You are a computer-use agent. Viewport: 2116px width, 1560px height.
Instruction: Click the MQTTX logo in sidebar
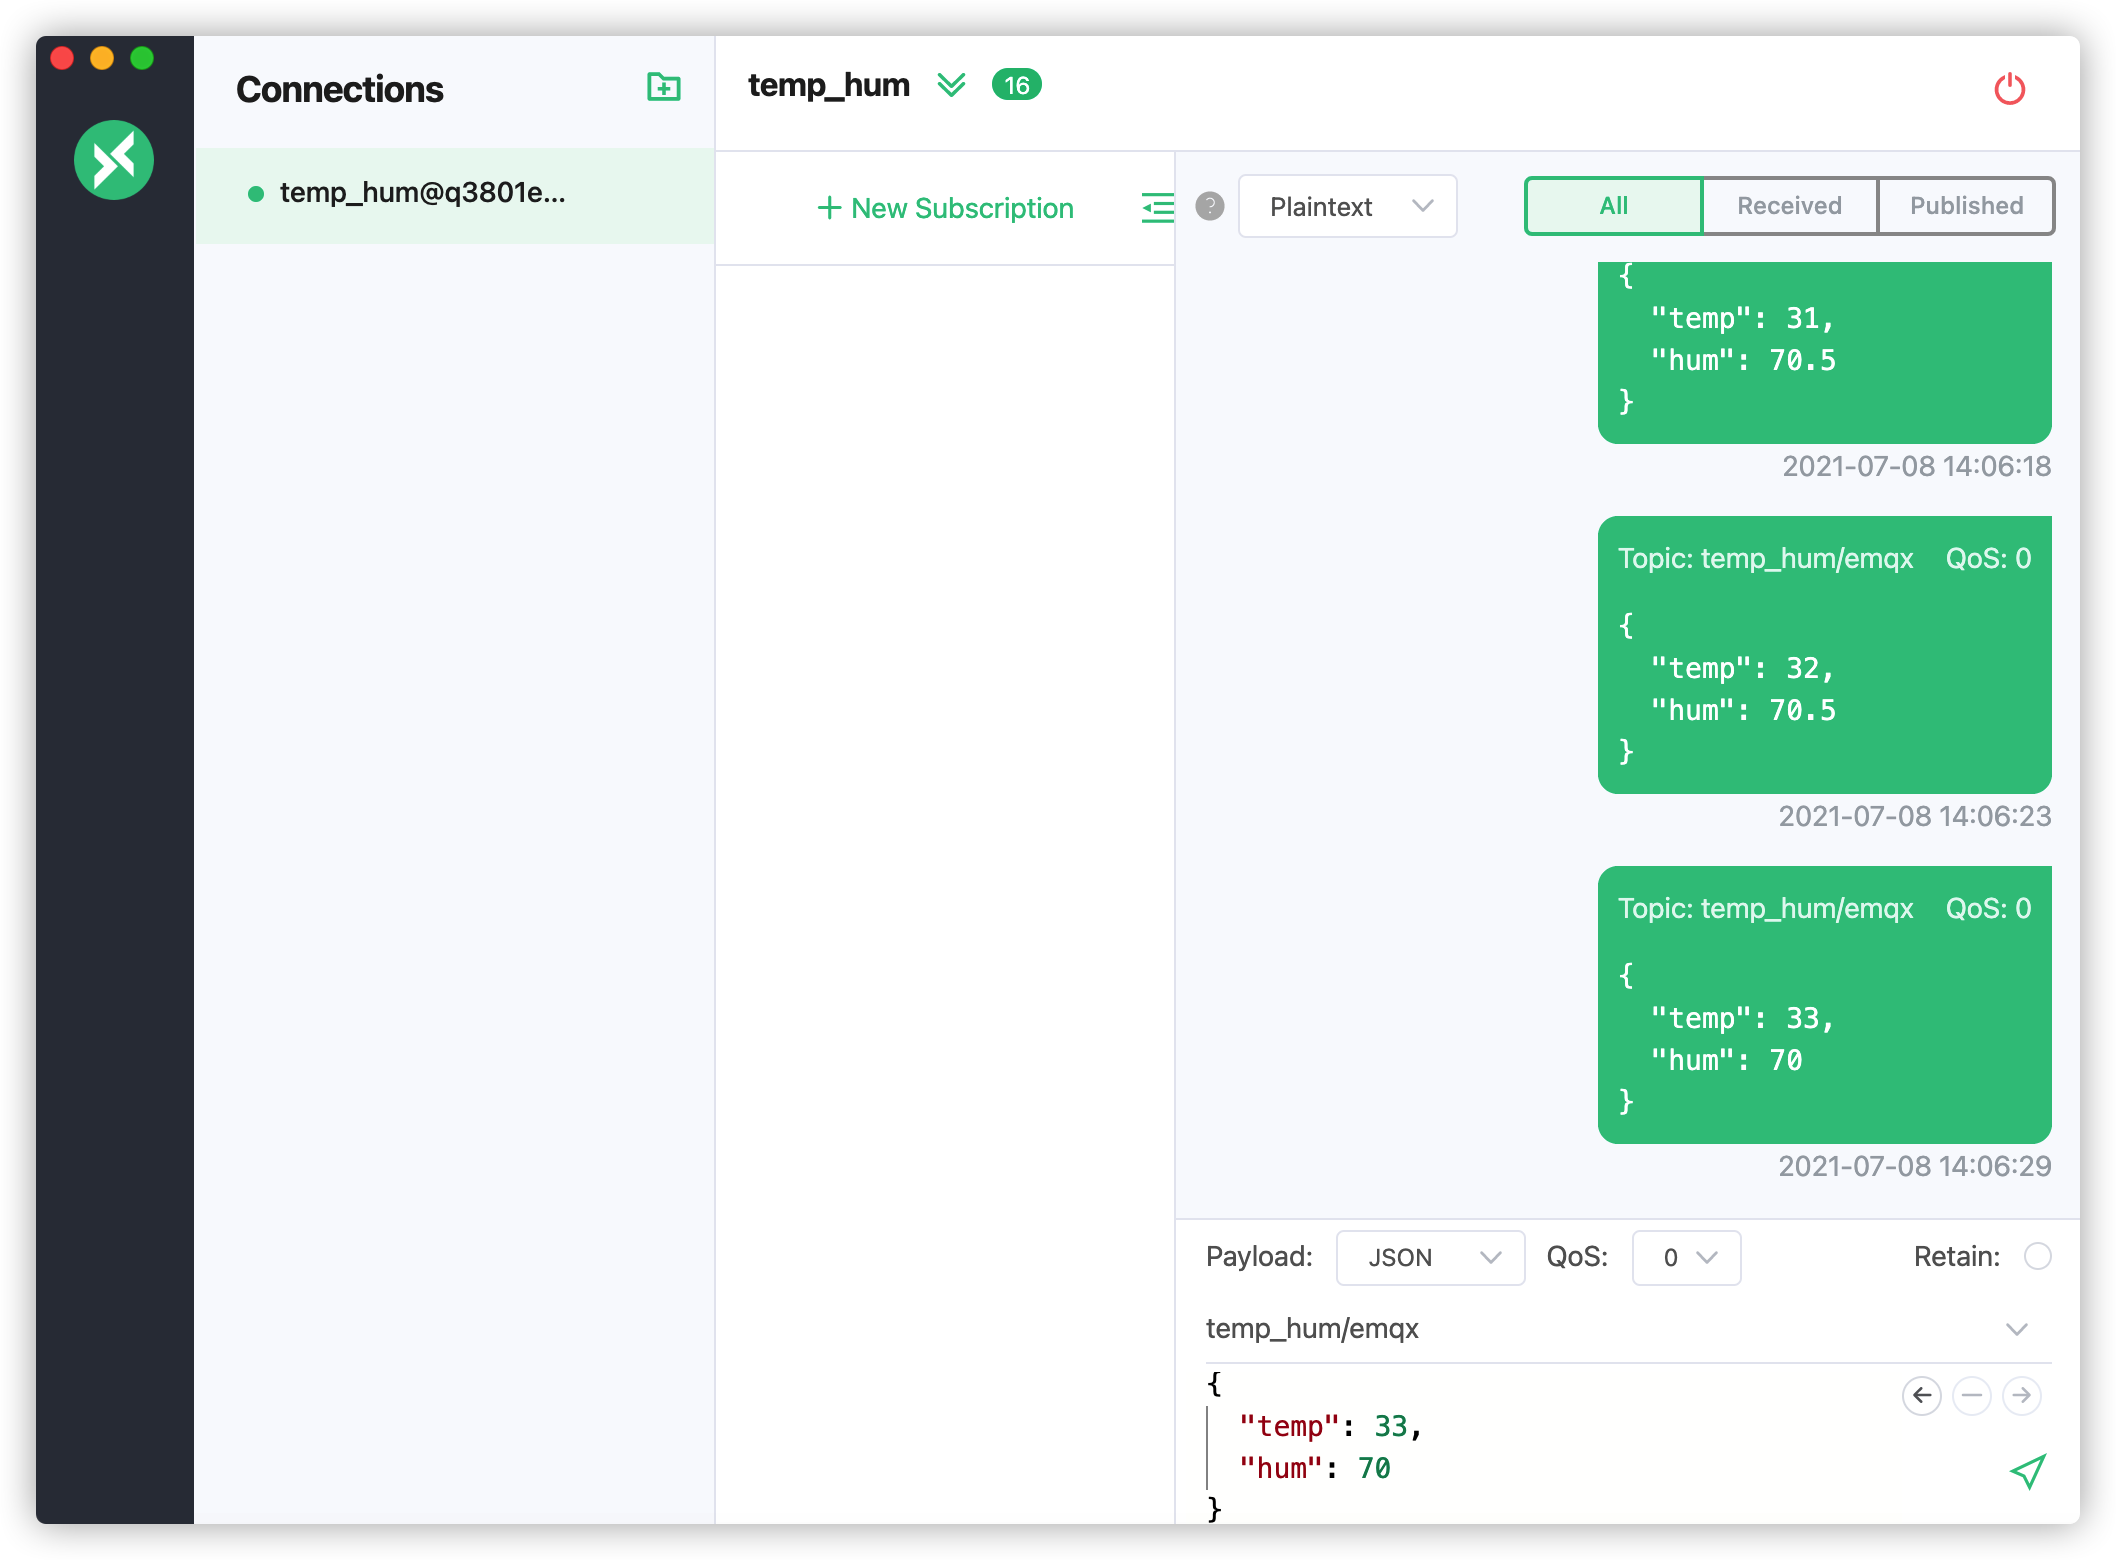114,160
